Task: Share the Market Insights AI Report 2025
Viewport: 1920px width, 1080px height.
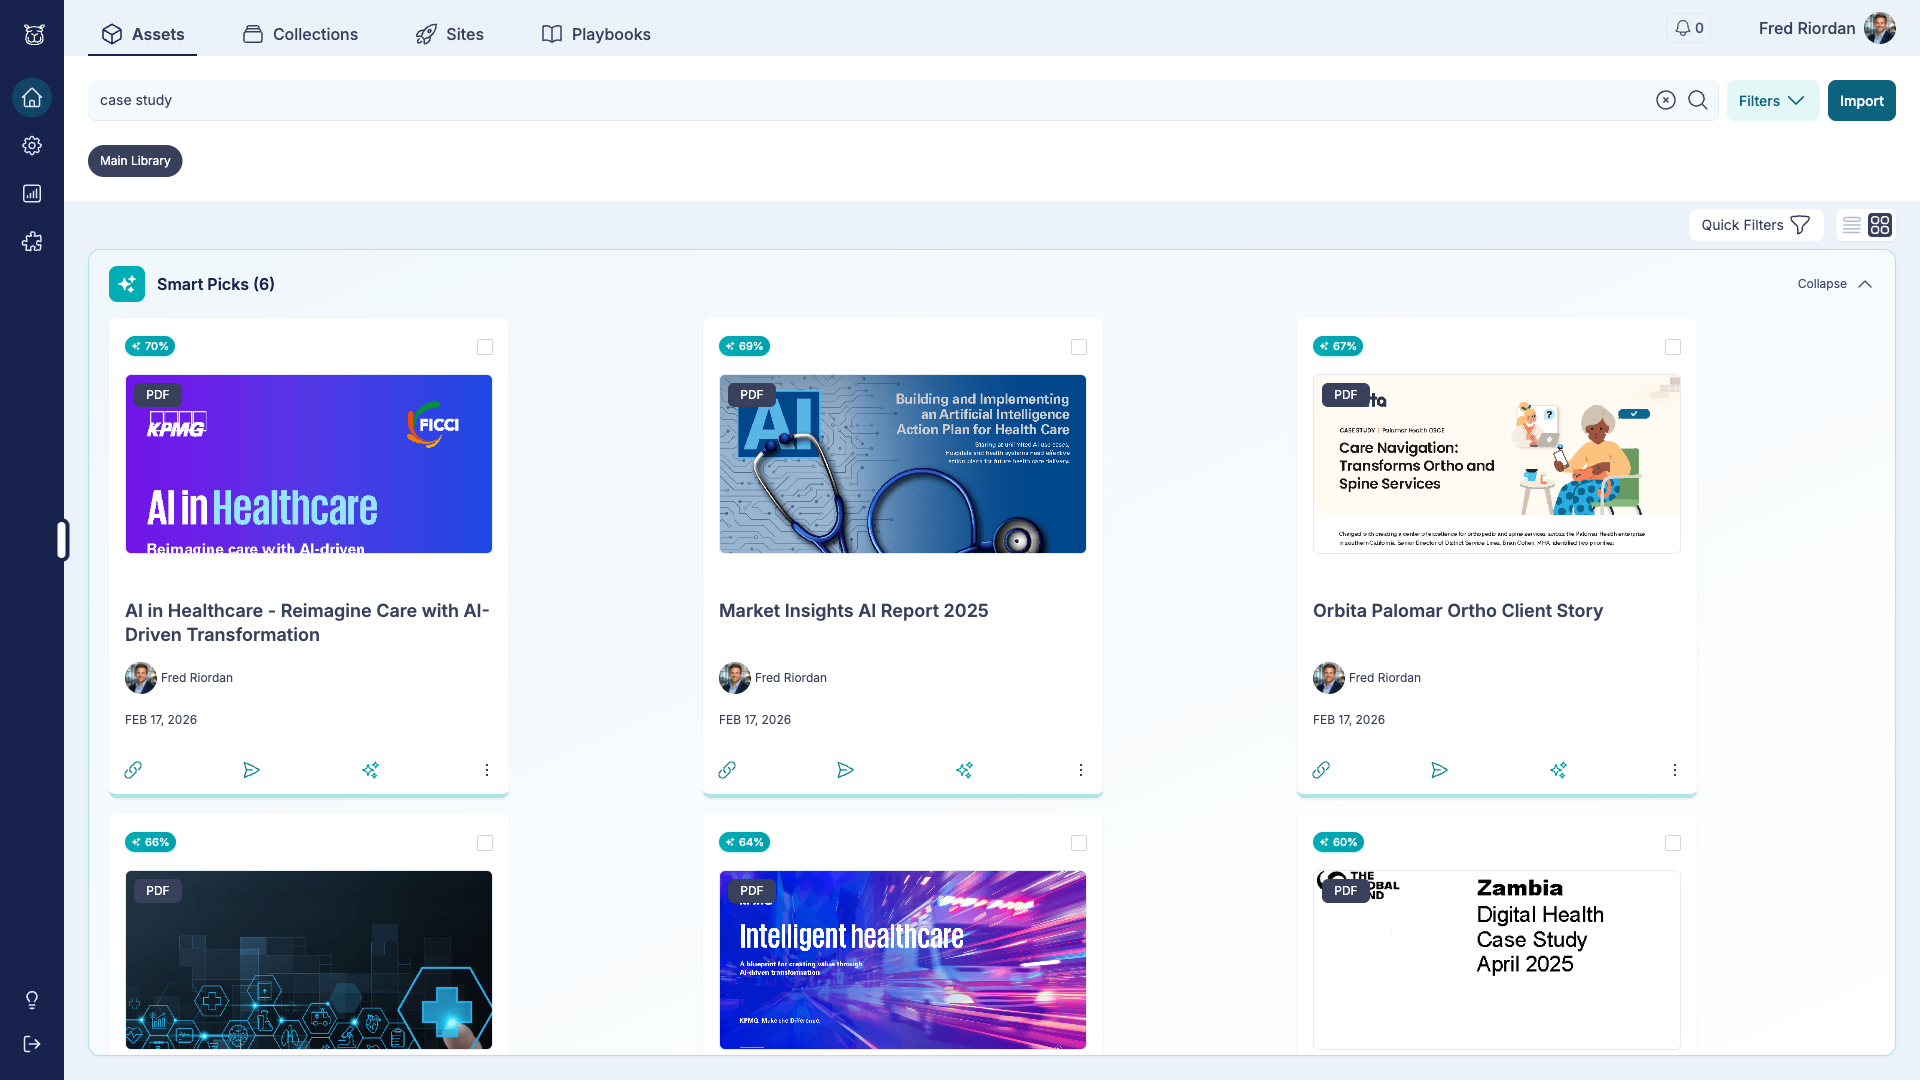Action: tap(846, 770)
